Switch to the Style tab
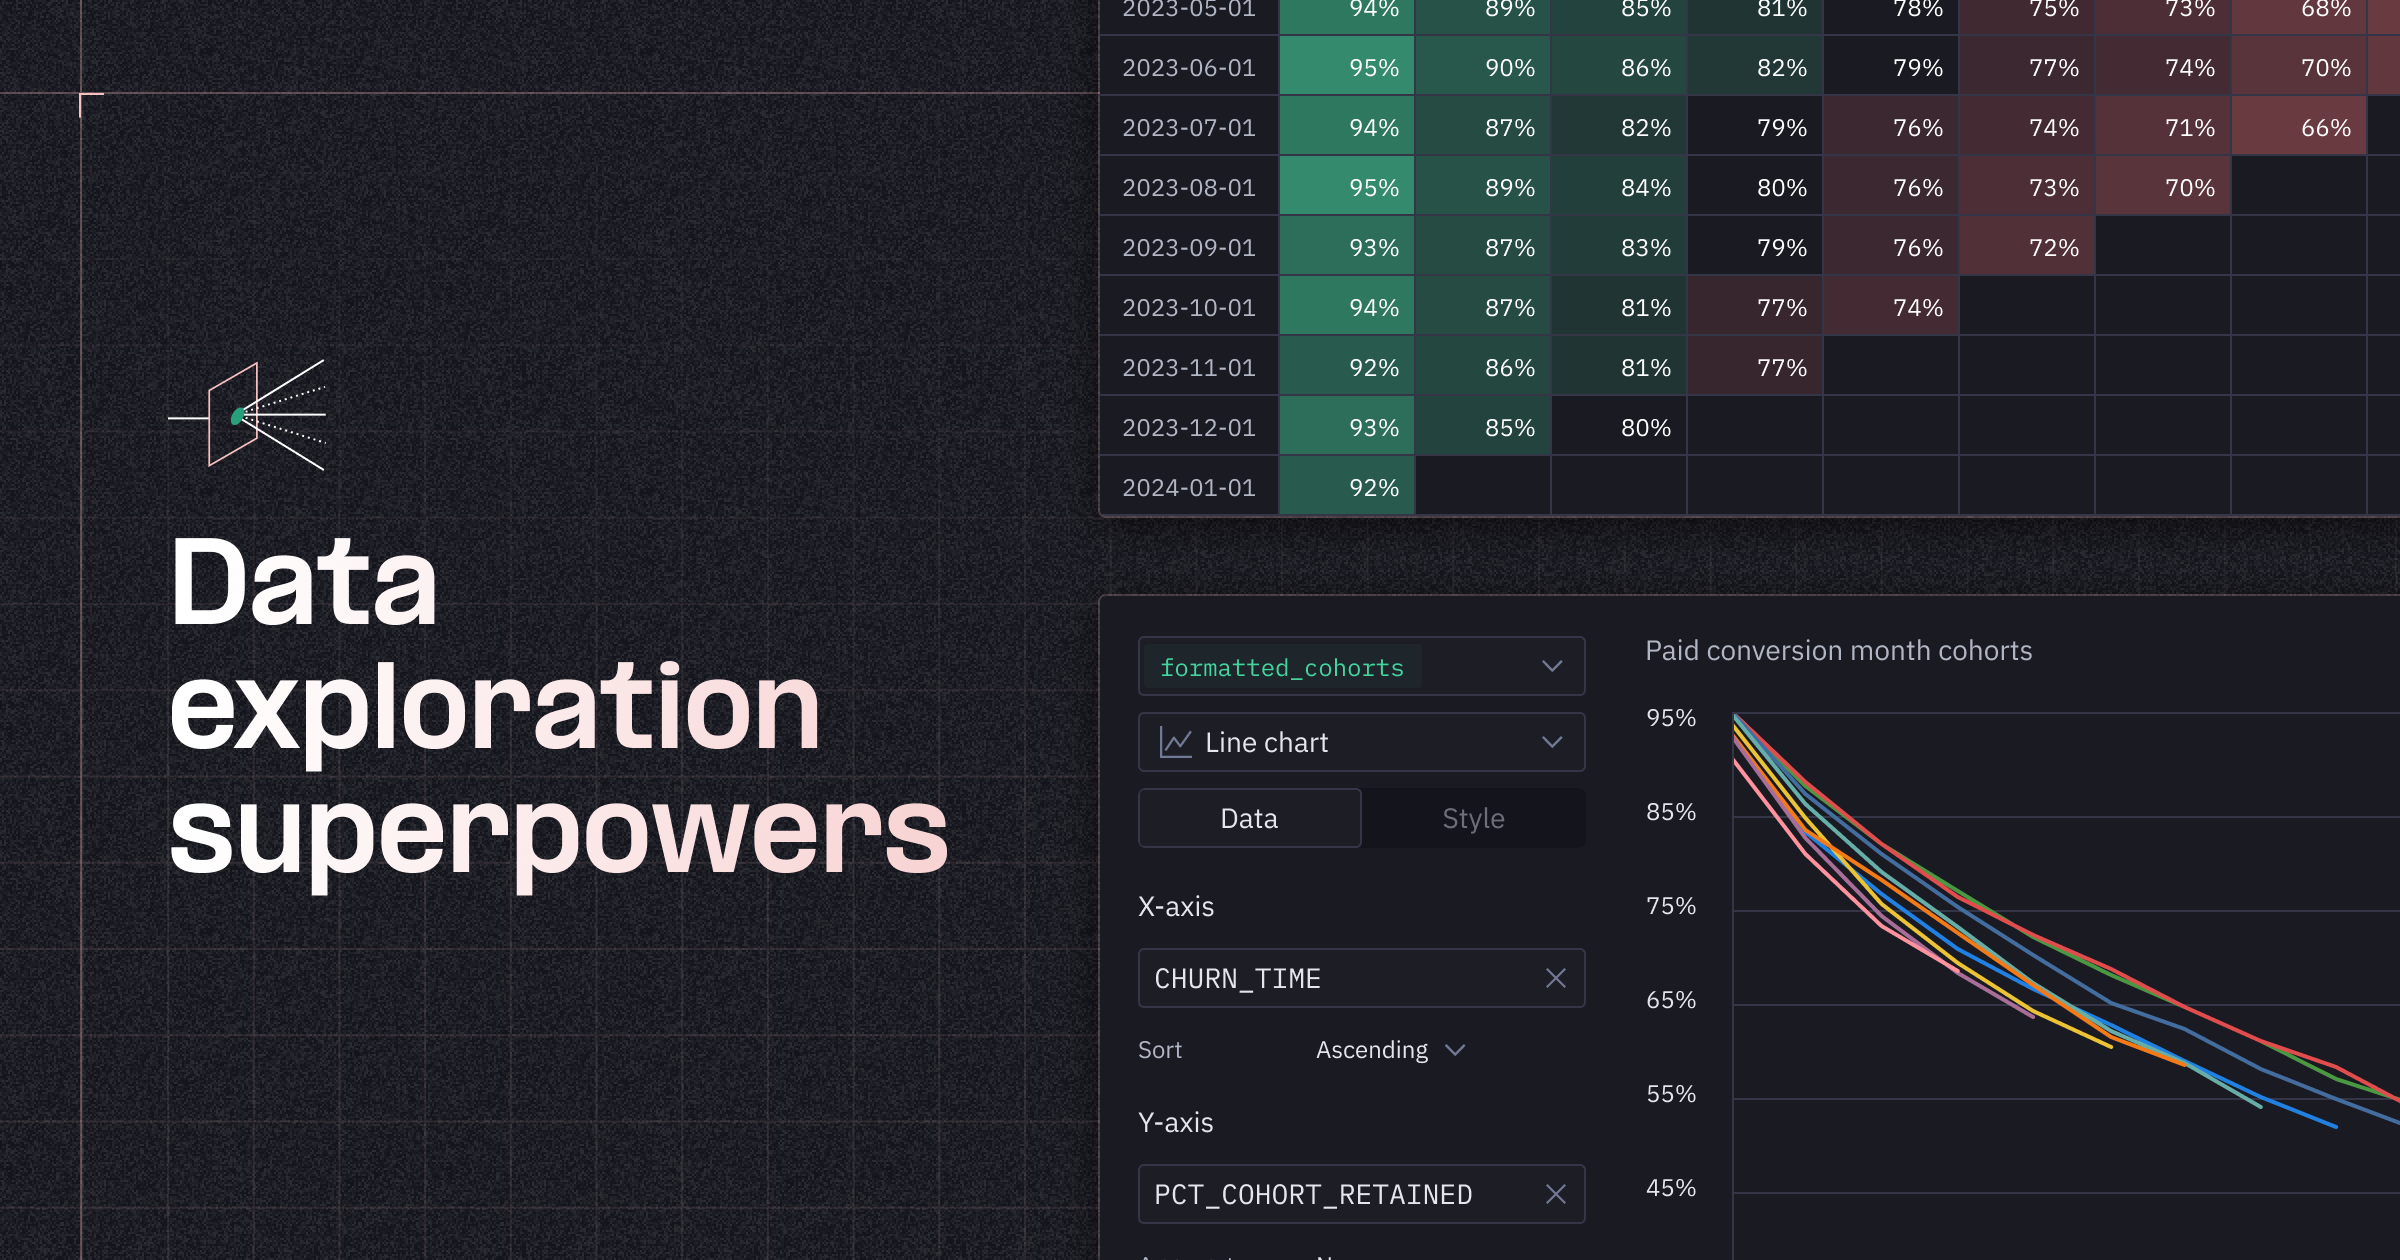The height and width of the screenshot is (1260, 2400). [x=1473, y=818]
